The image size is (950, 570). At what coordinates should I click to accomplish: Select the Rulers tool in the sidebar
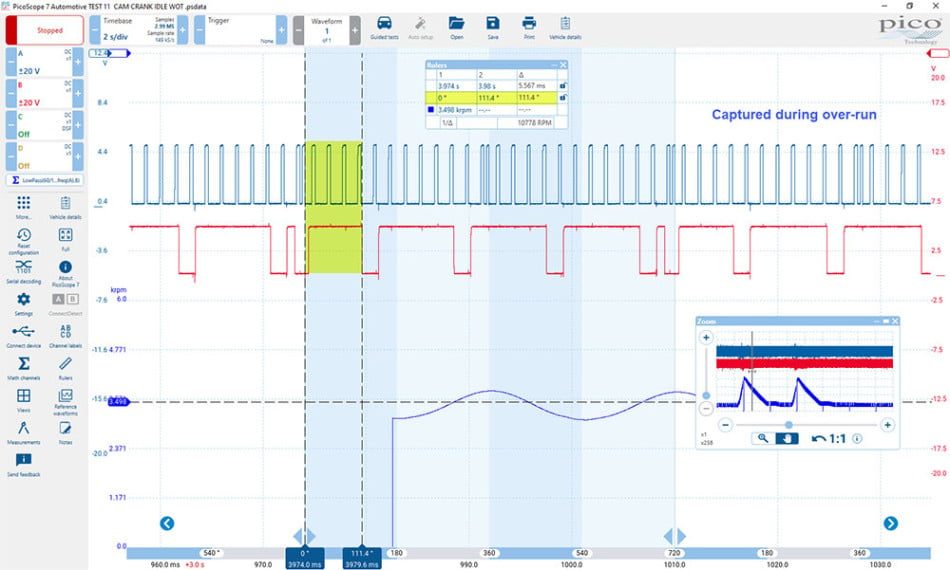(x=65, y=368)
